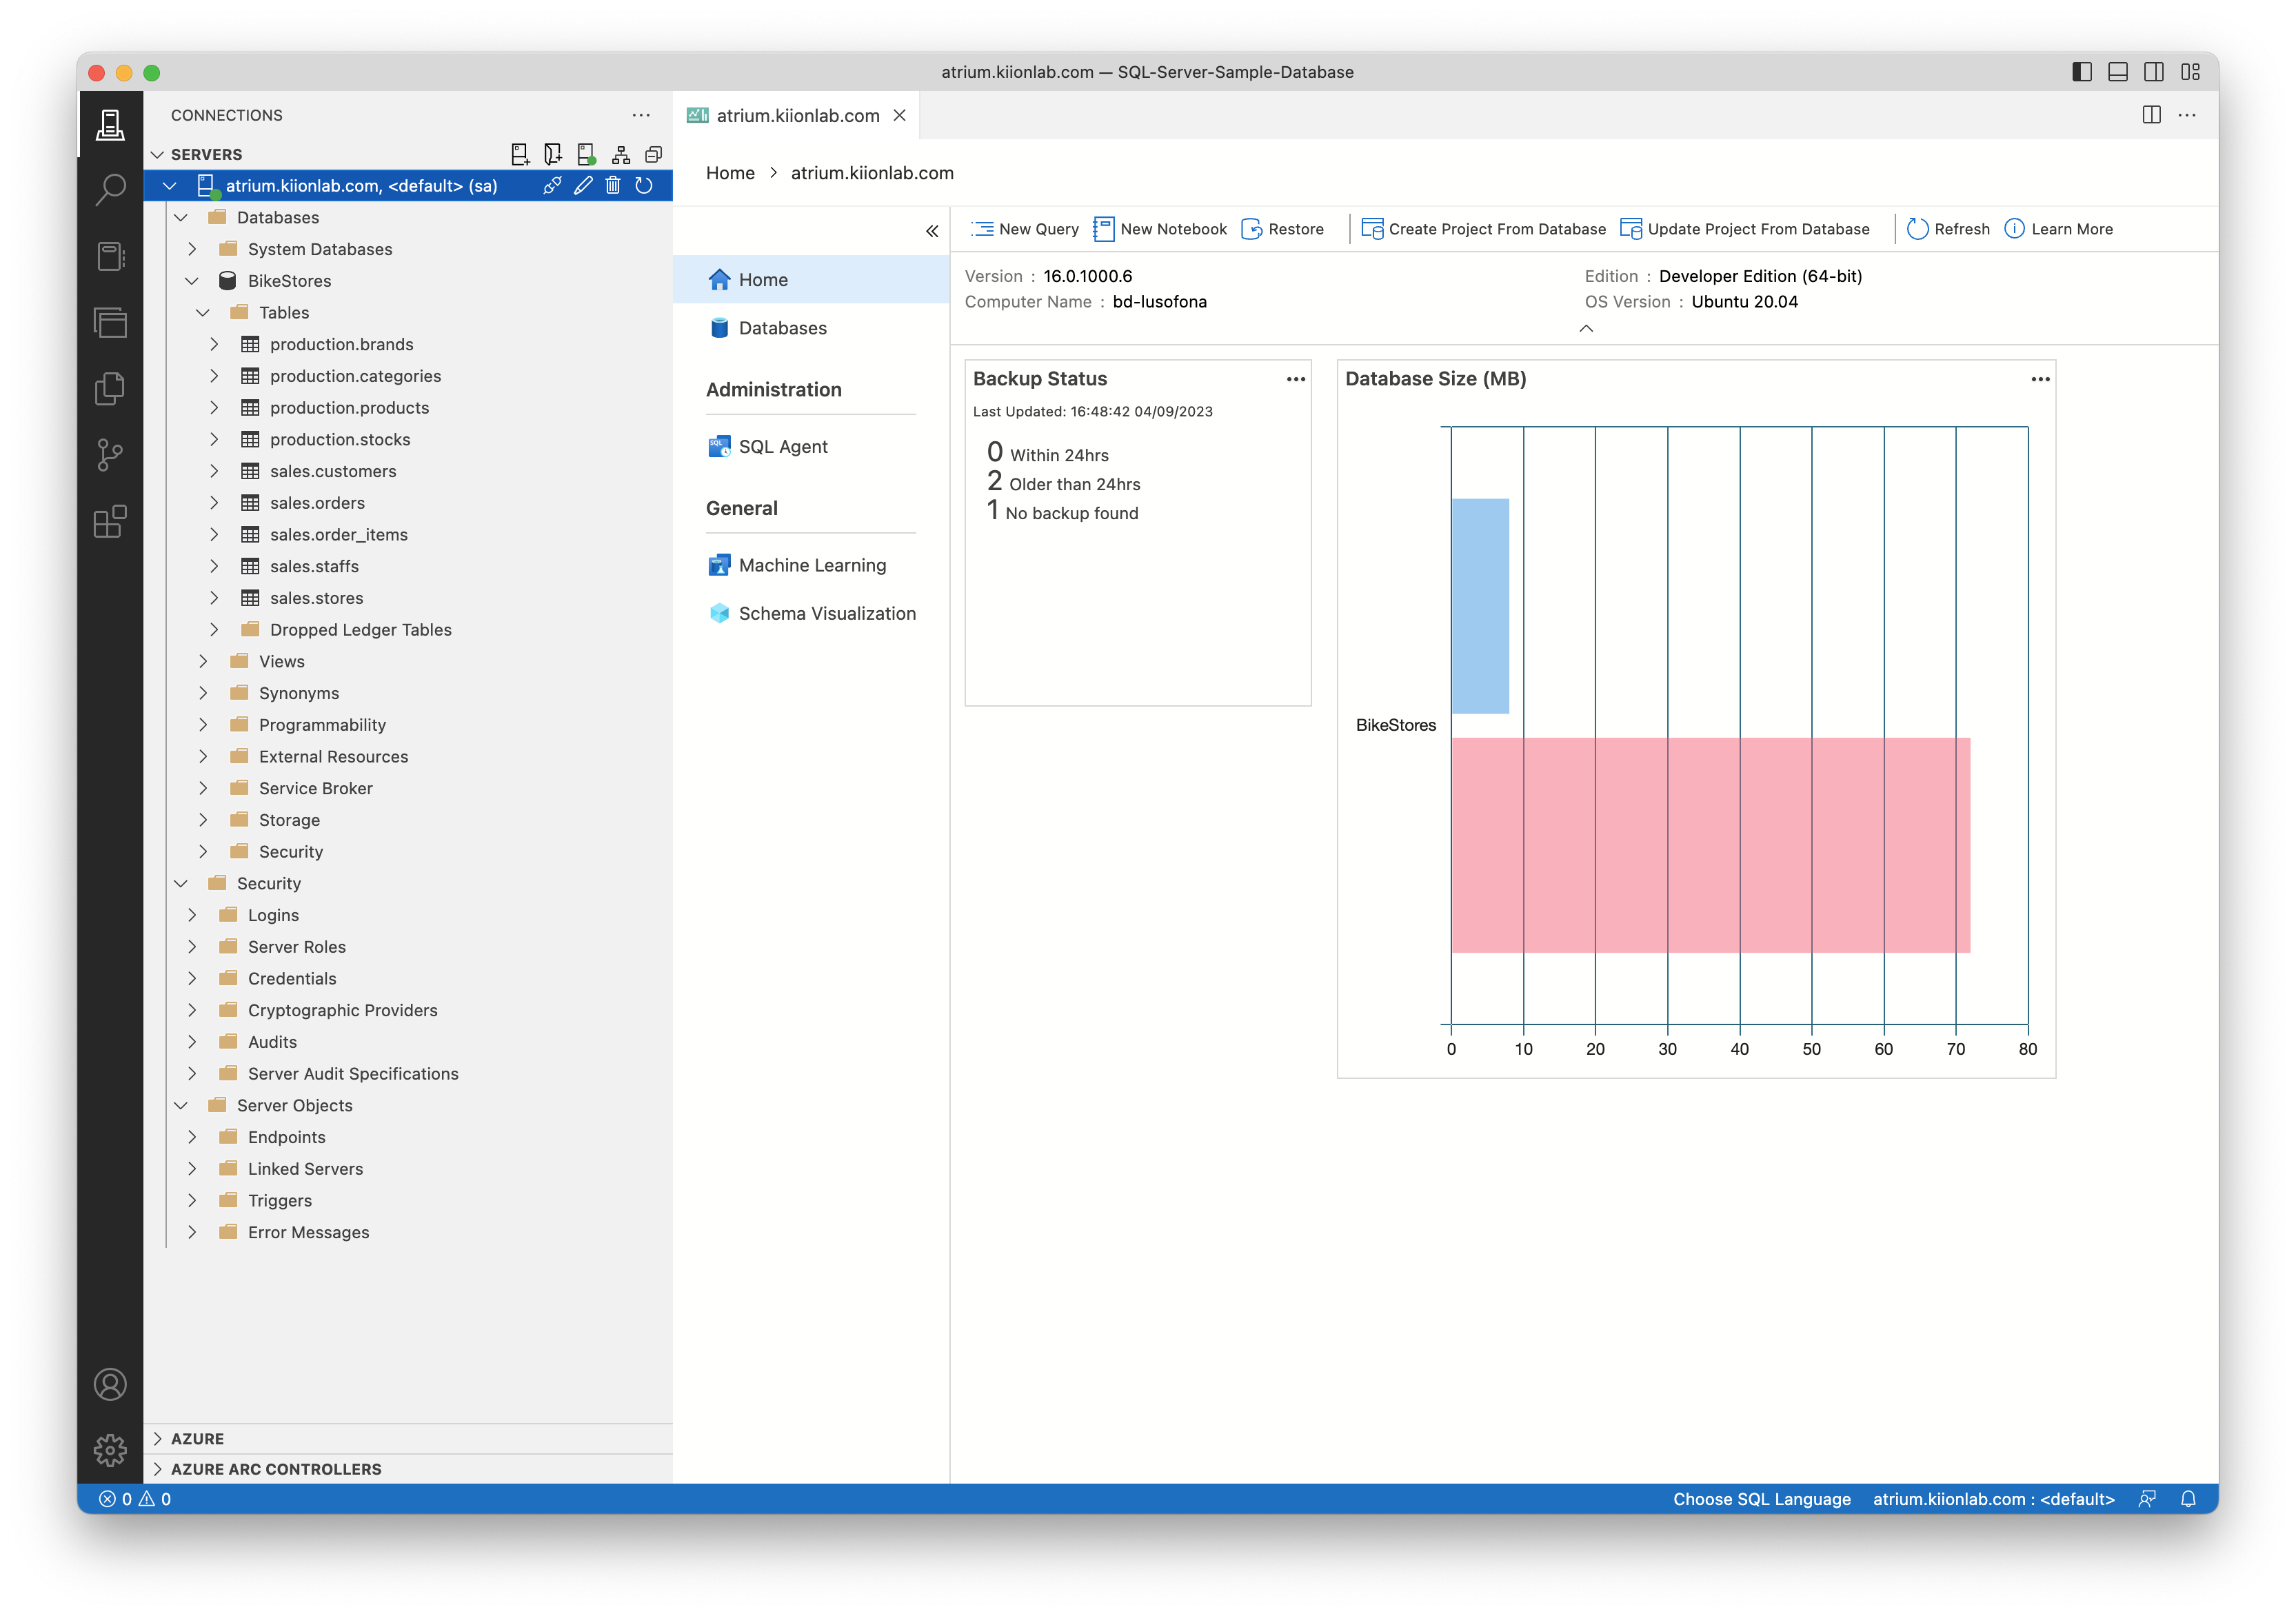The height and width of the screenshot is (1616, 2296).
Task: Open the Explorer files view in activity bar
Action: pyautogui.click(x=110, y=388)
